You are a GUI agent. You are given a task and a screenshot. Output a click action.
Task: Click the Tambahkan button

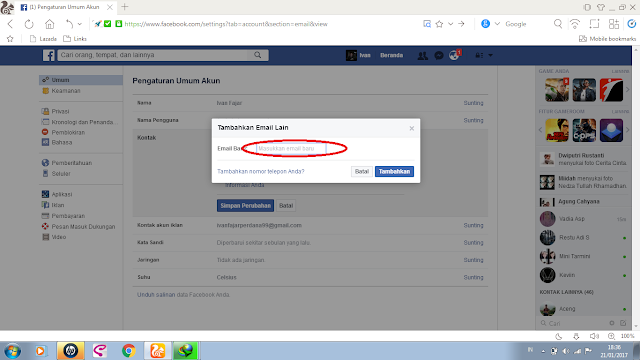(x=394, y=171)
